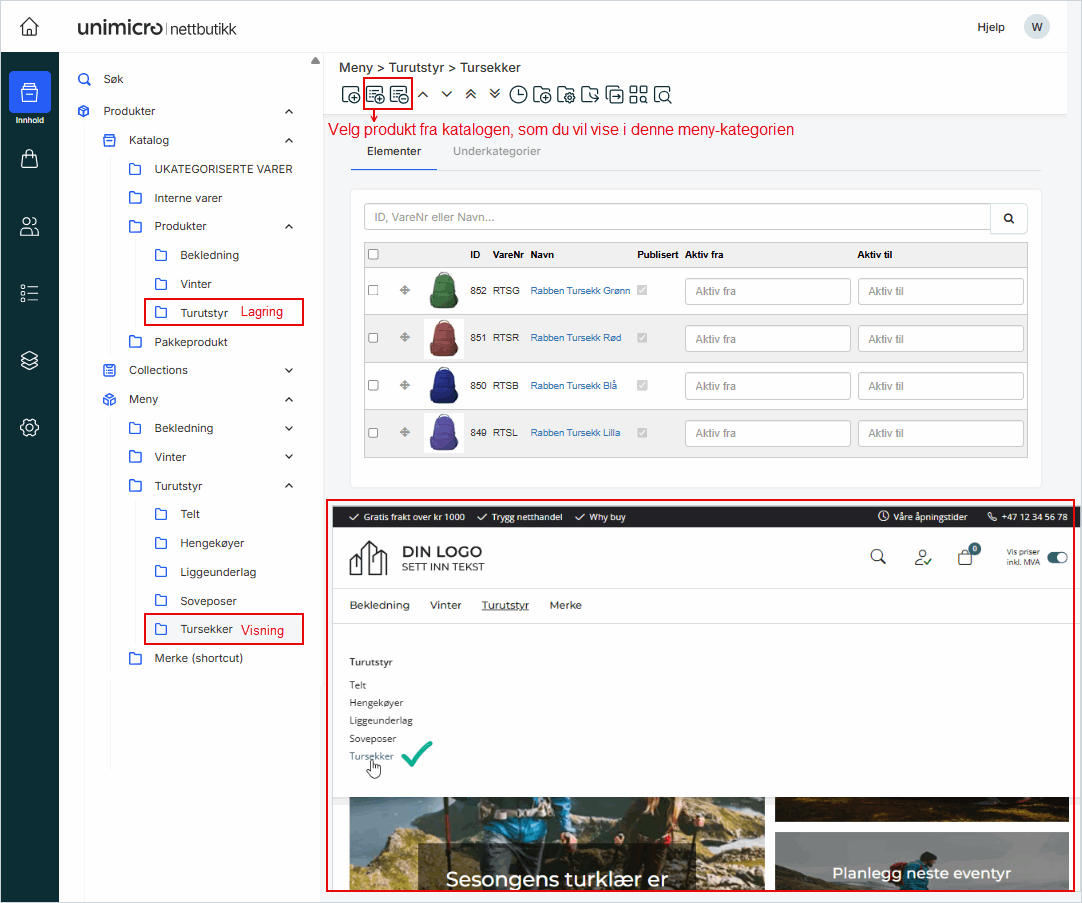The height and width of the screenshot is (903, 1082).
Task: Click the folder settings gear toolbar icon
Action: point(566,95)
